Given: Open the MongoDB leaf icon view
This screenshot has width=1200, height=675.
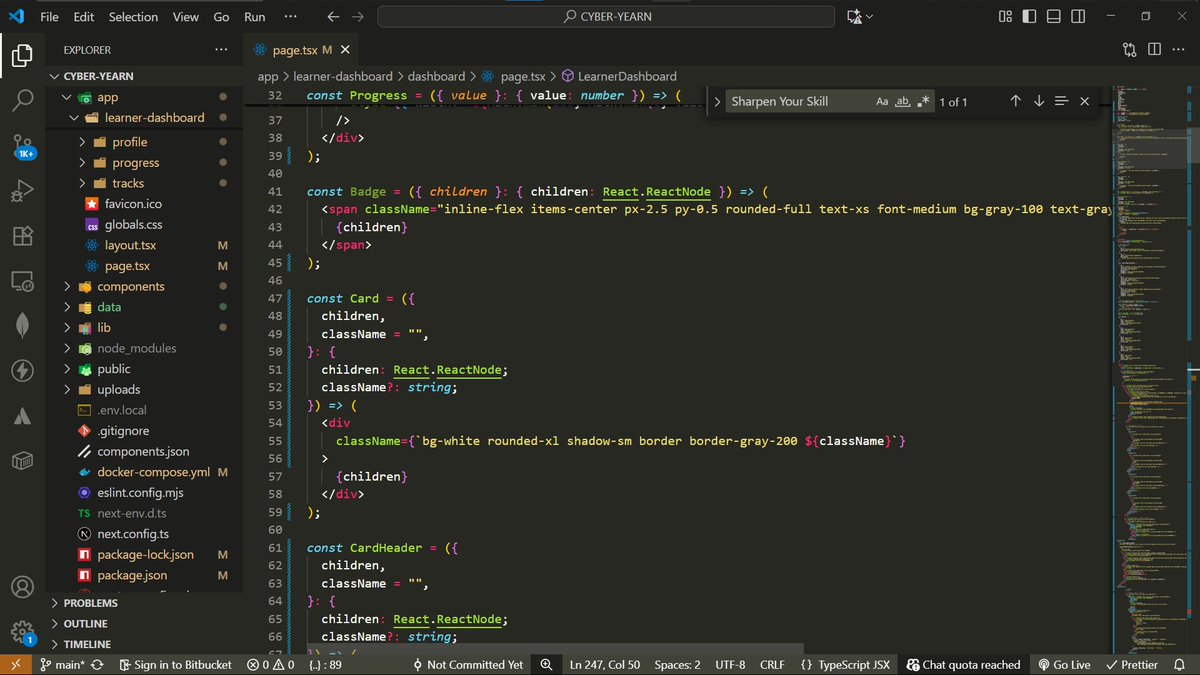Looking at the screenshot, I should 22,326.
